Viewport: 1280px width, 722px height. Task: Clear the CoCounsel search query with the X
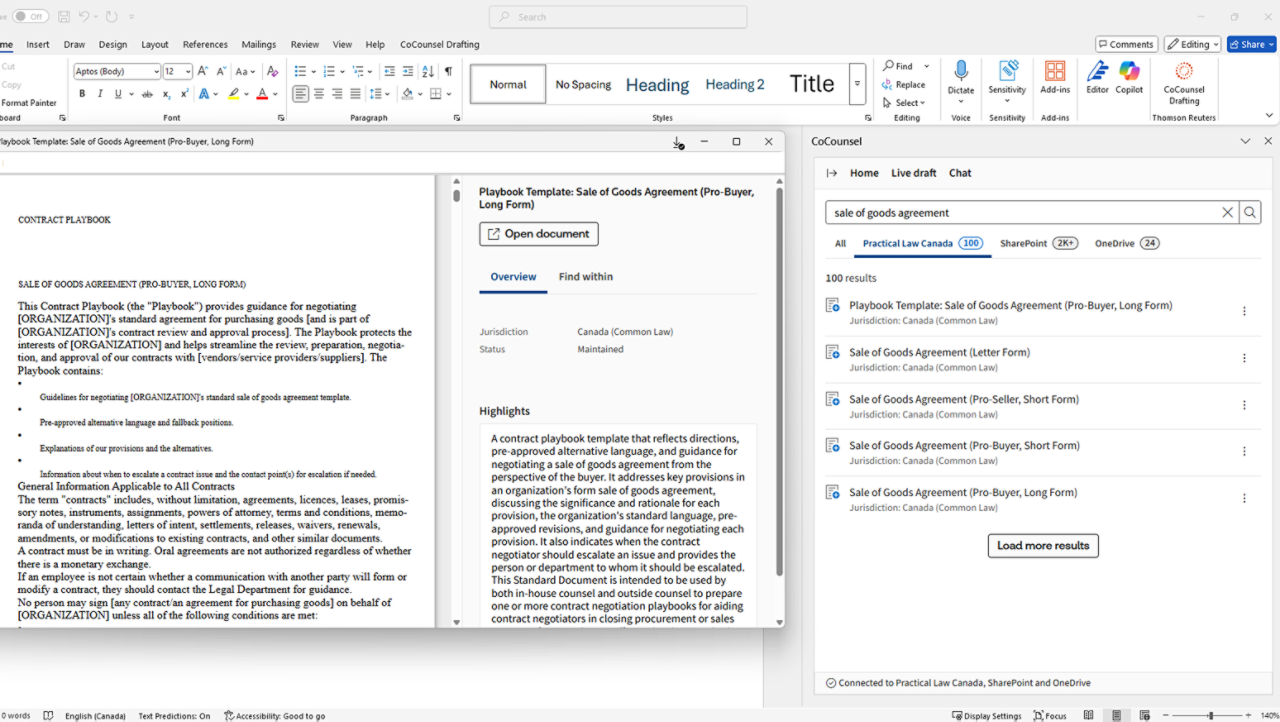1228,213
